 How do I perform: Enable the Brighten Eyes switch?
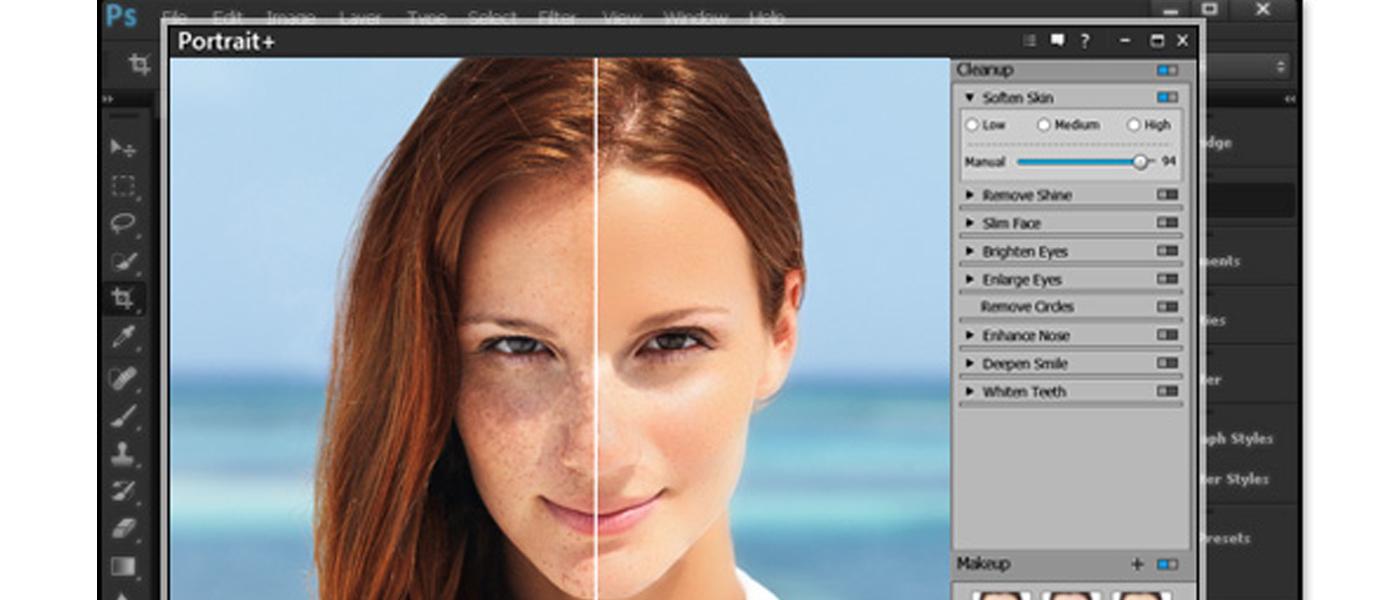pyautogui.click(x=1167, y=251)
